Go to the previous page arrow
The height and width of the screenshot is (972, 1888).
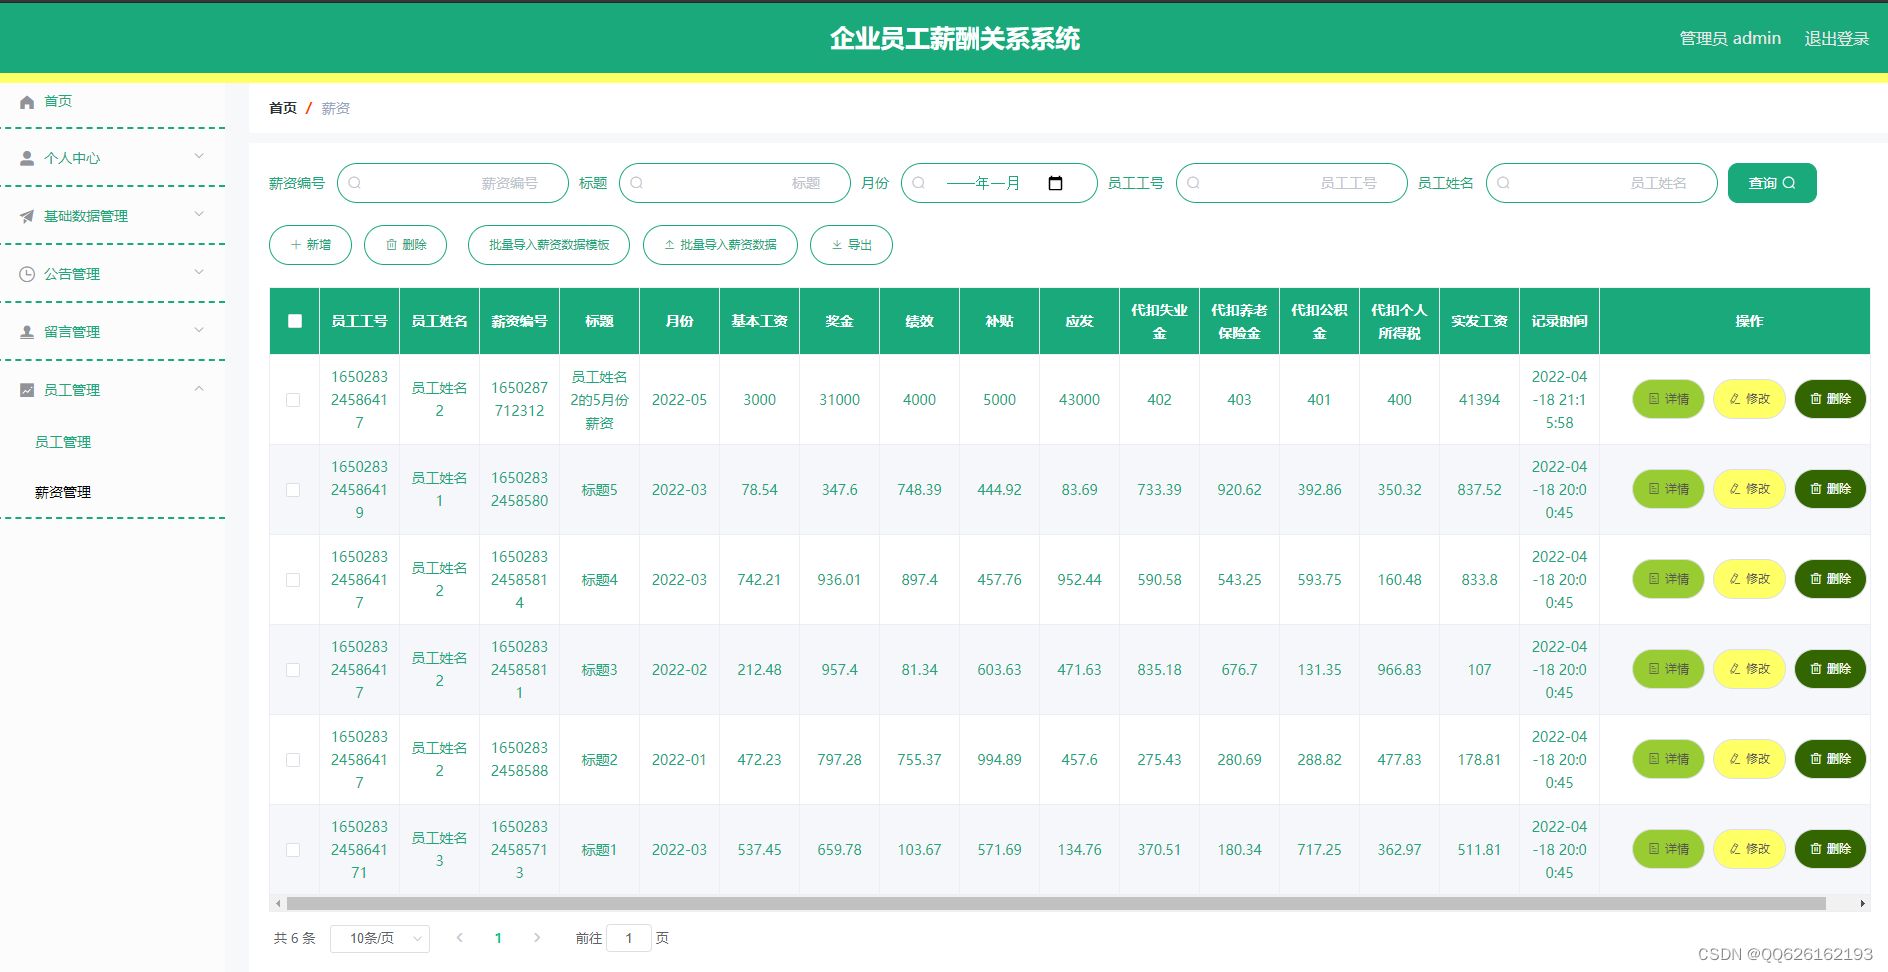(460, 938)
